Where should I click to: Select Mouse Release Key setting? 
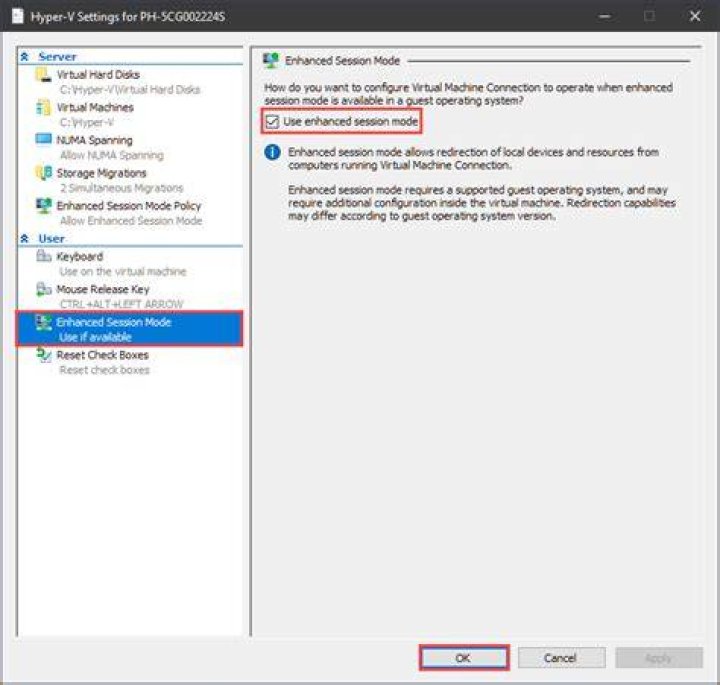(x=102, y=289)
